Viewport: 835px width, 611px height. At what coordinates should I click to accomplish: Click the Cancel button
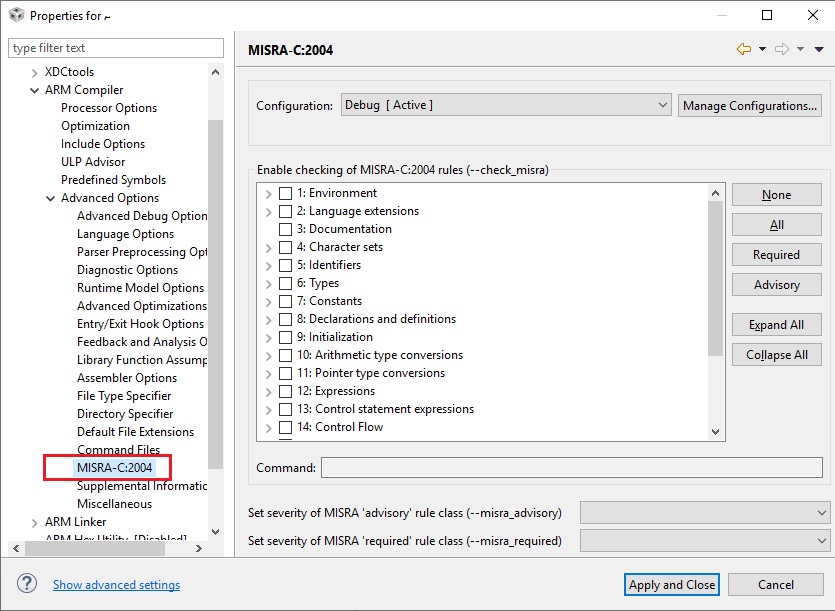(776, 584)
